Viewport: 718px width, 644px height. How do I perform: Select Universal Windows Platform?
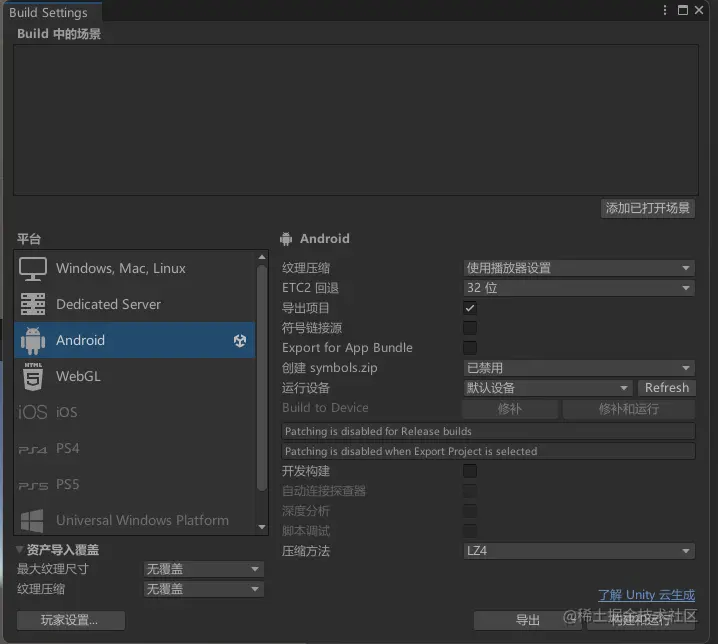[x=135, y=520]
